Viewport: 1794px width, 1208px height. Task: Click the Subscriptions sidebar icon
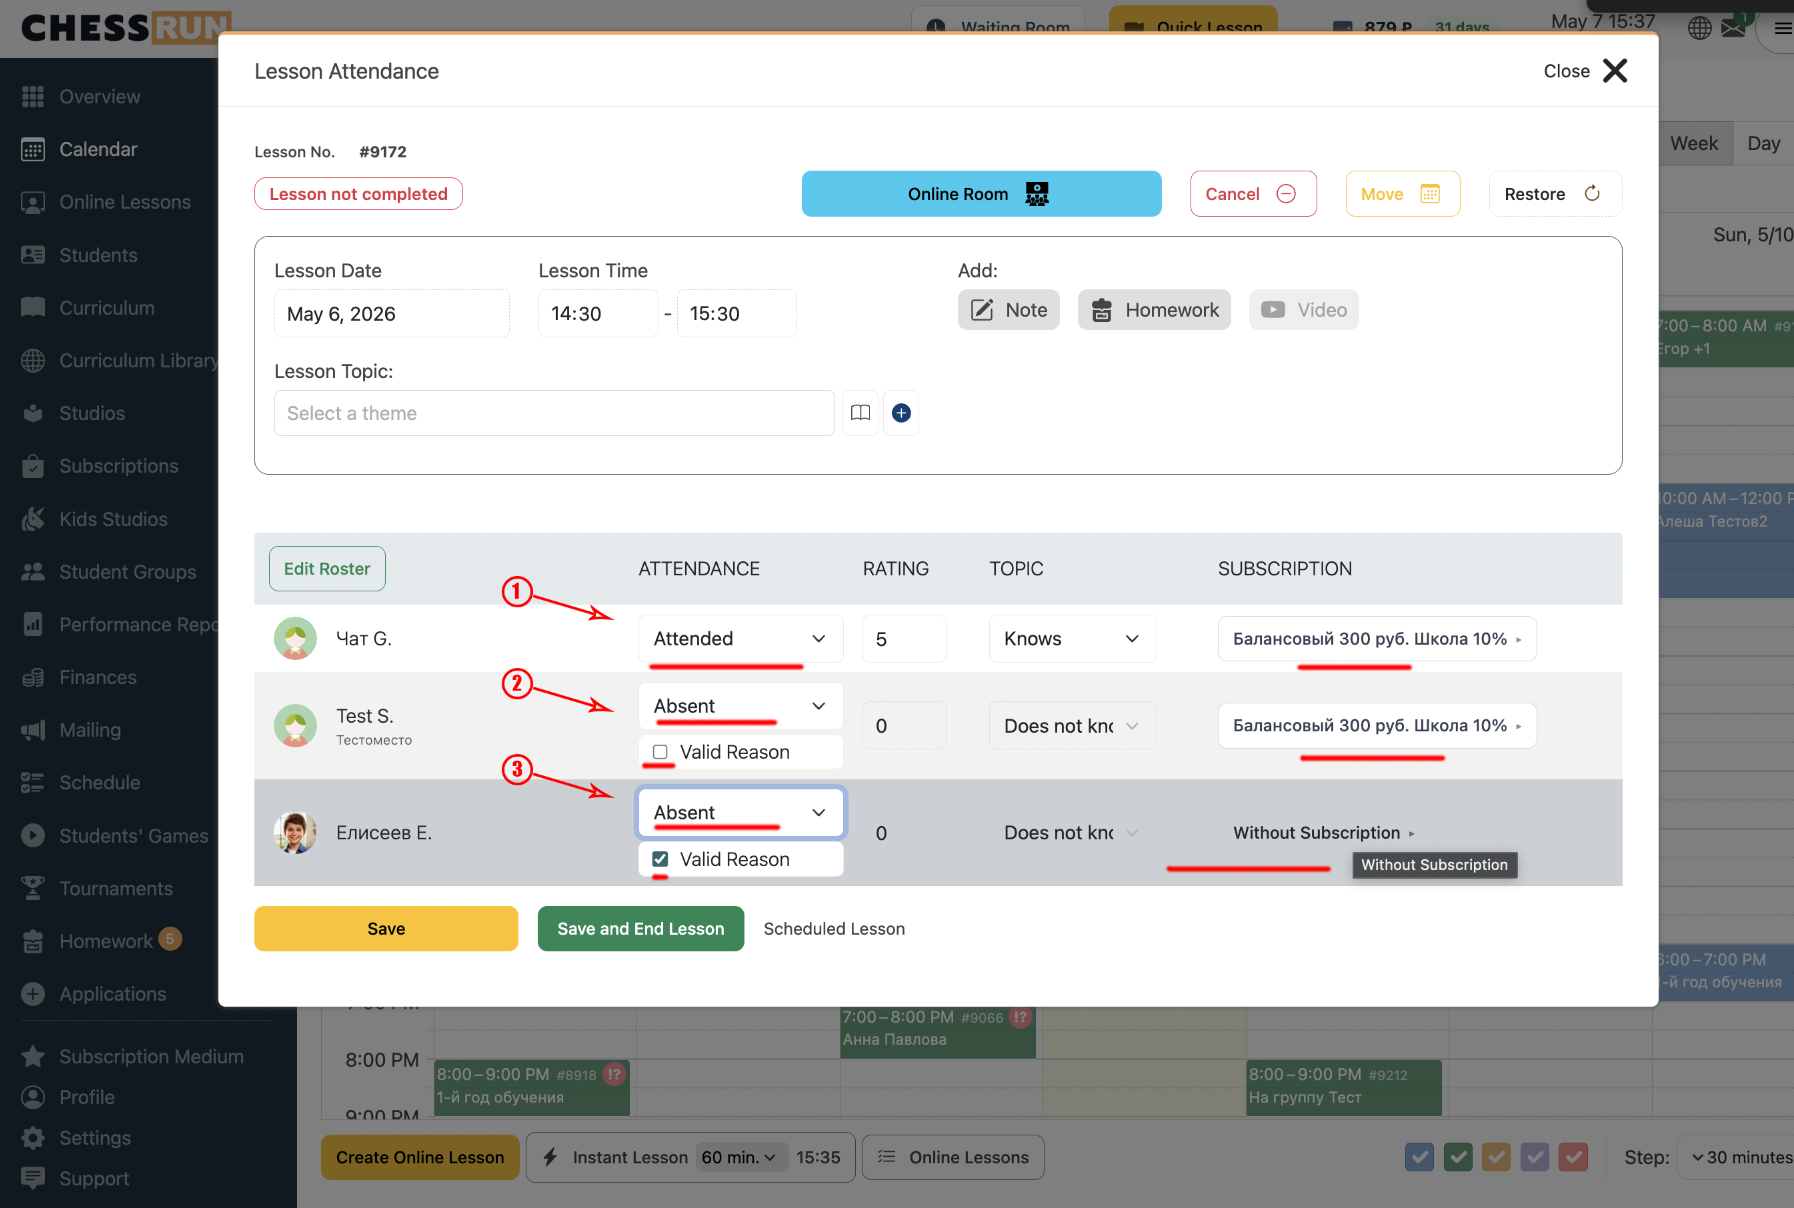33,466
